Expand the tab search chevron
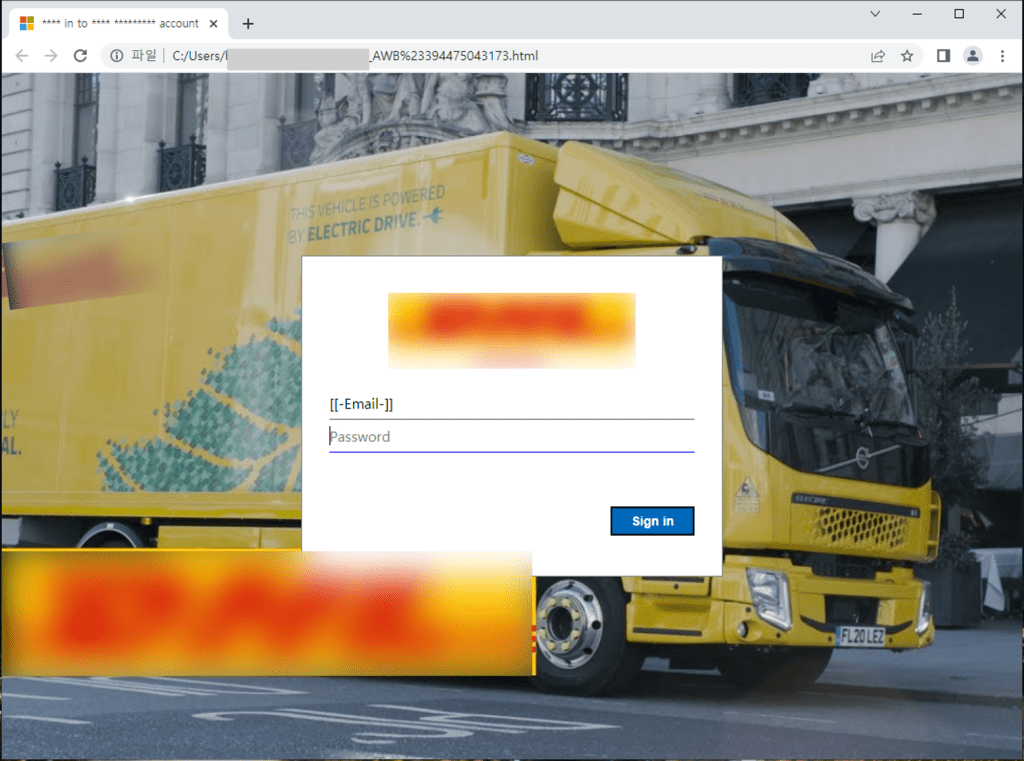The width and height of the screenshot is (1024, 761). [875, 14]
